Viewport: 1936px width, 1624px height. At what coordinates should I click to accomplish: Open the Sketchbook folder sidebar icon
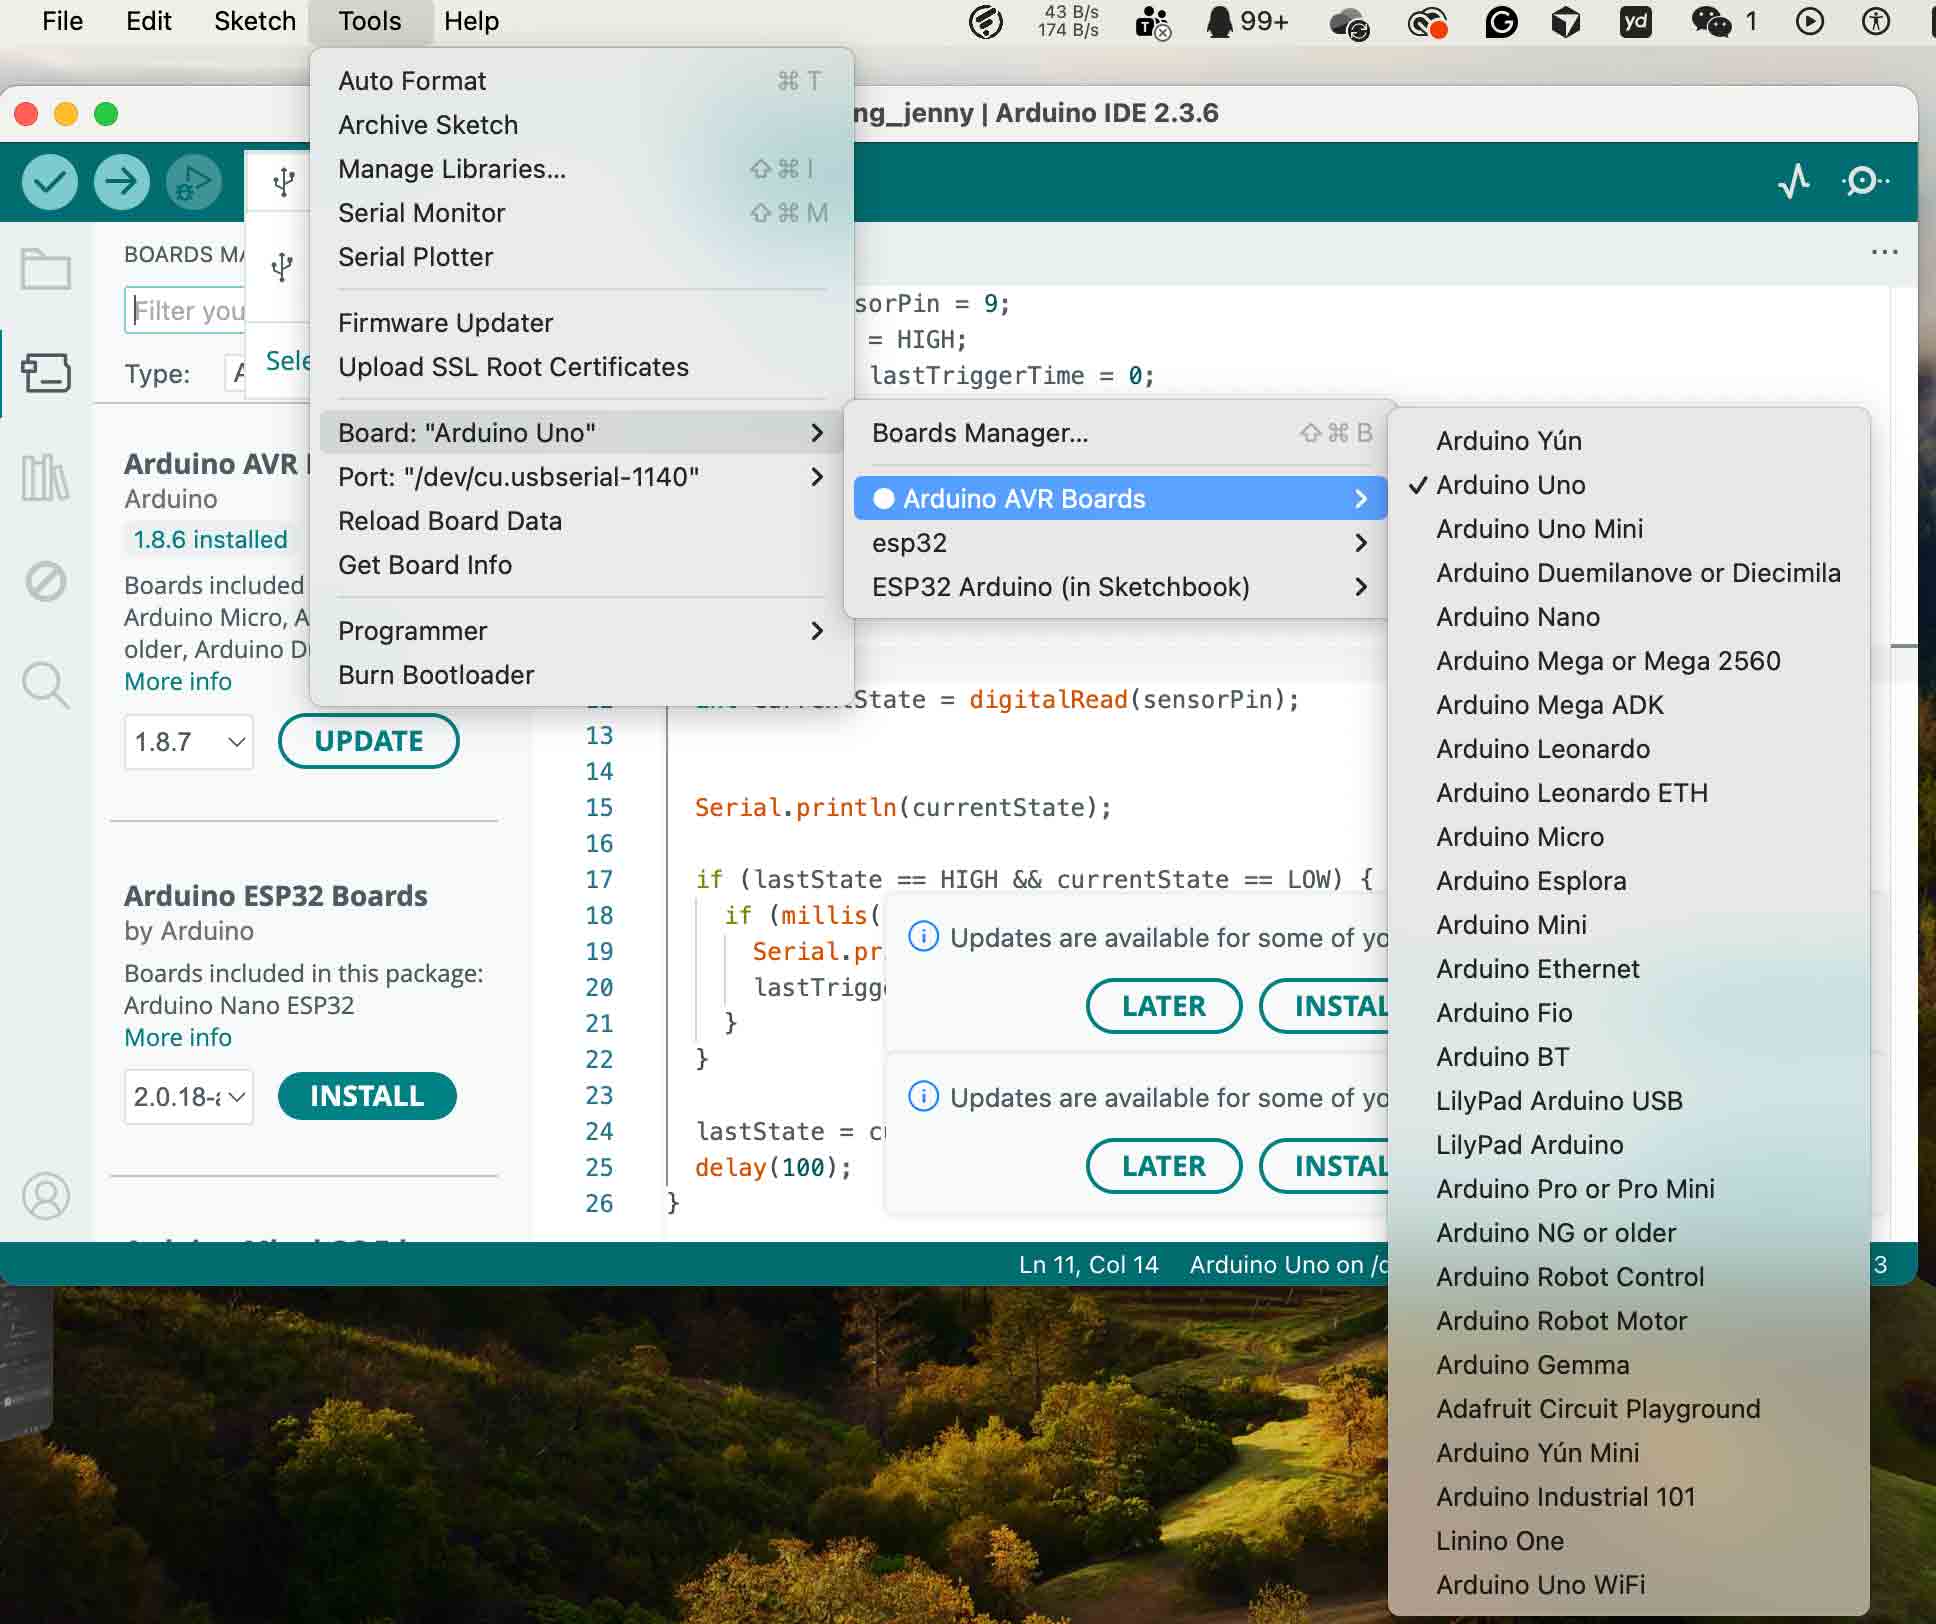click(46, 270)
